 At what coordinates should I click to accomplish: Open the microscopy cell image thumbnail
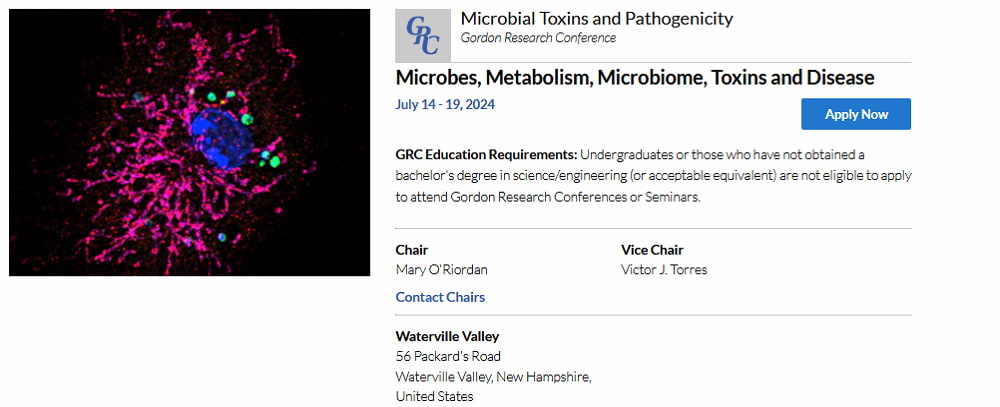[x=189, y=142]
